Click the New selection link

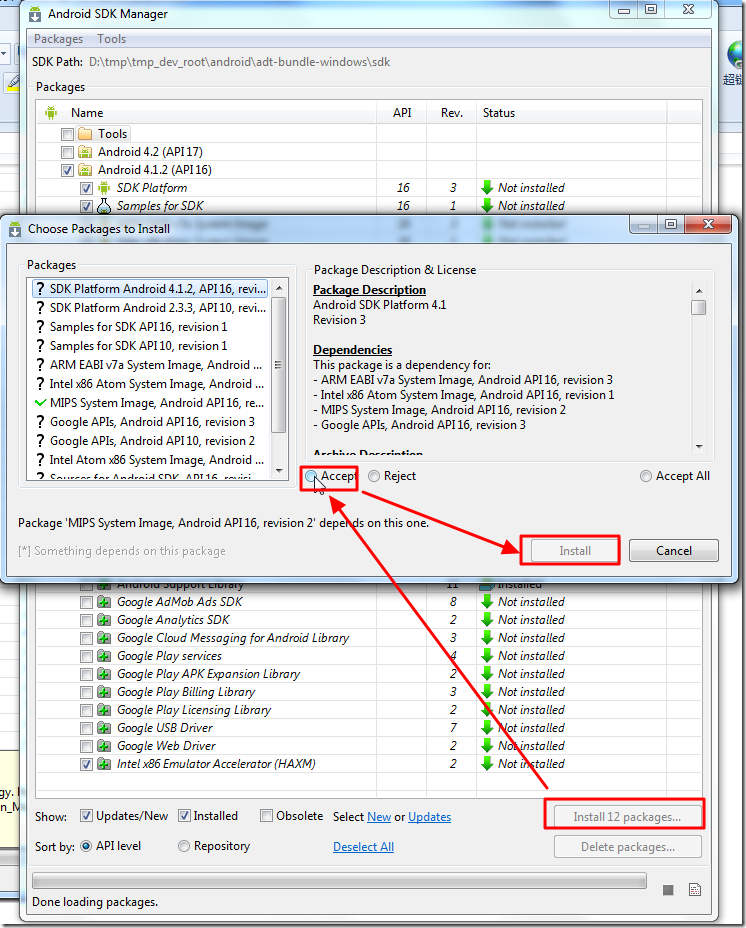pyautogui.click(x=379, y=817)
